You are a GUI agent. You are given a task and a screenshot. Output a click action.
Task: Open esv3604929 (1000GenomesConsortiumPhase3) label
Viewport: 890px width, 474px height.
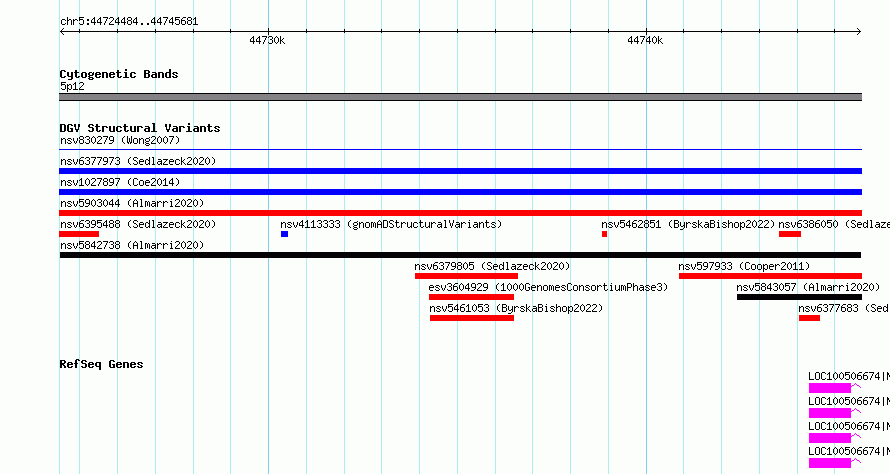point(548,287)
